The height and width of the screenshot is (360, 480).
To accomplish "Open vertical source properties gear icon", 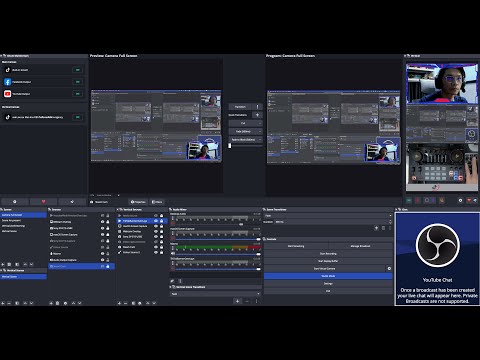I will pos(140,303).
